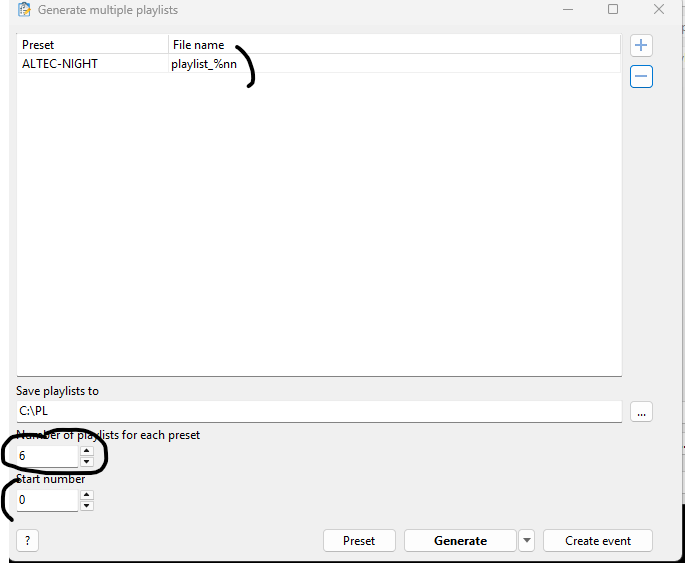Click the Preset column header

[92, 45]
